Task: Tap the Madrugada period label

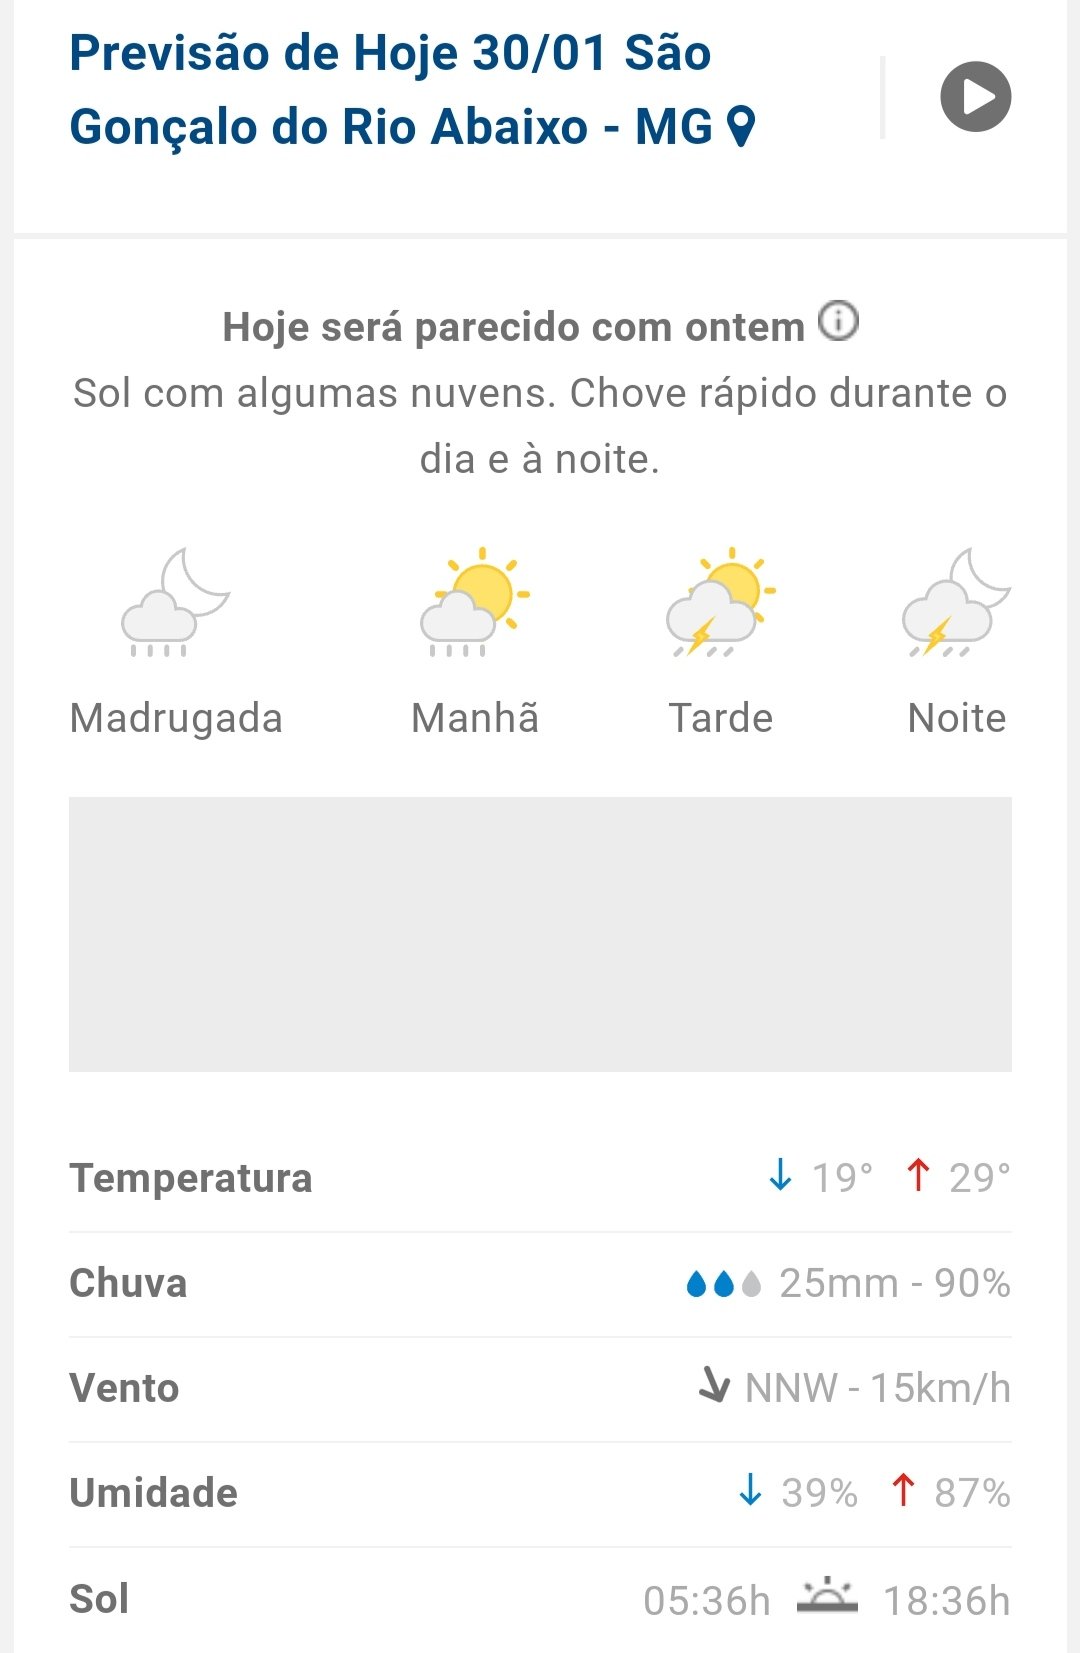Action: (176, 718)
